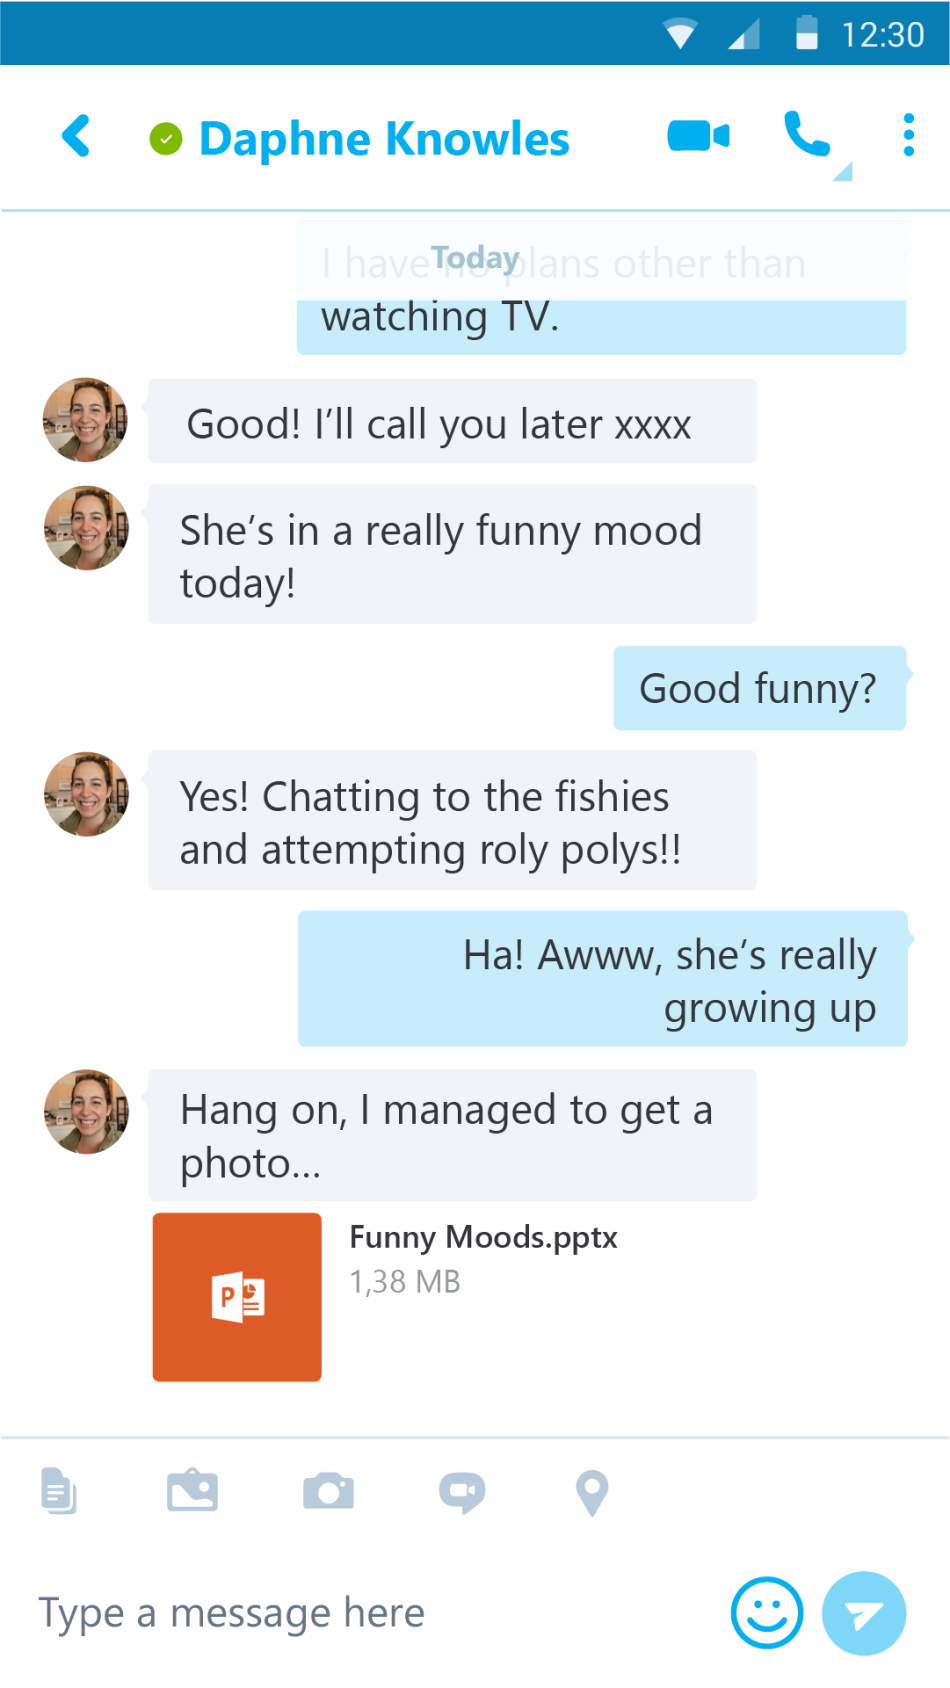Expand more call options chevron
Viewport: 950px width, 1688px height.
843,173
